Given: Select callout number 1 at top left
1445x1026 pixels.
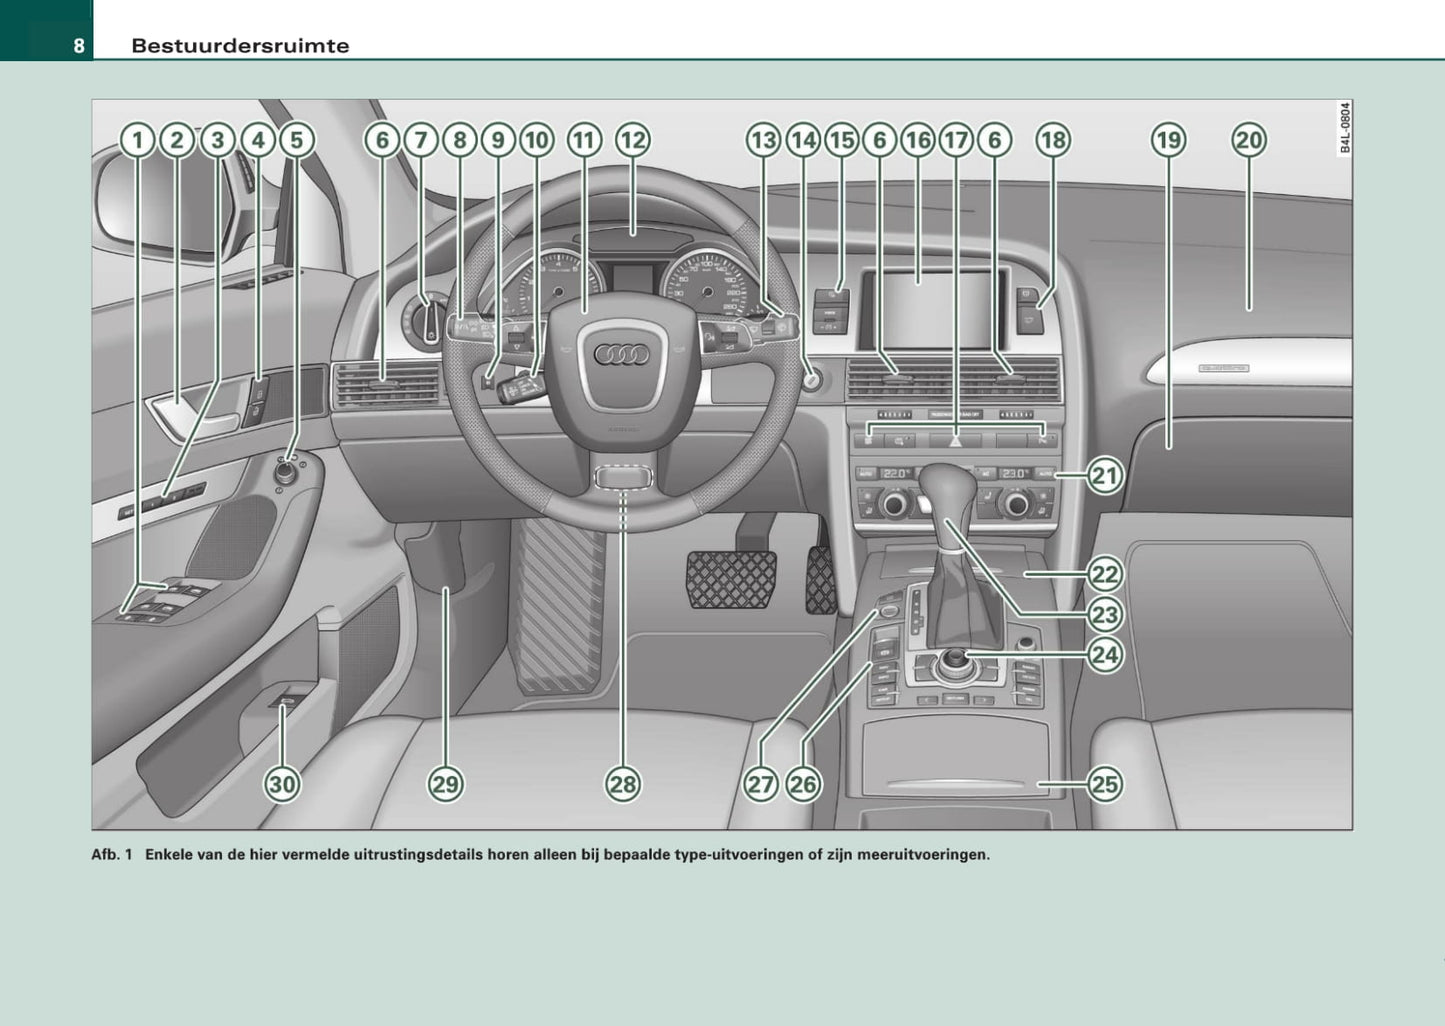Looking at the screenshot, I should point(138,140).
